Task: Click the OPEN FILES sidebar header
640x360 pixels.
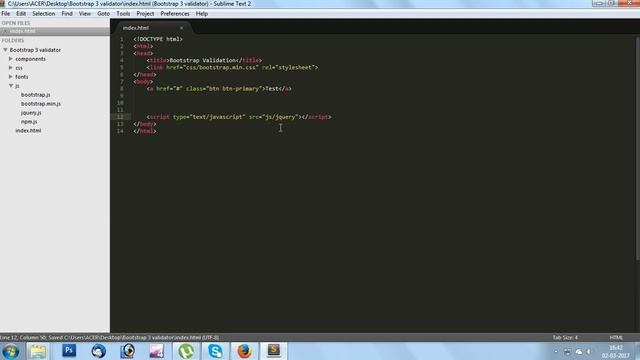Action: pyautogui.click(x=16, y=23)
